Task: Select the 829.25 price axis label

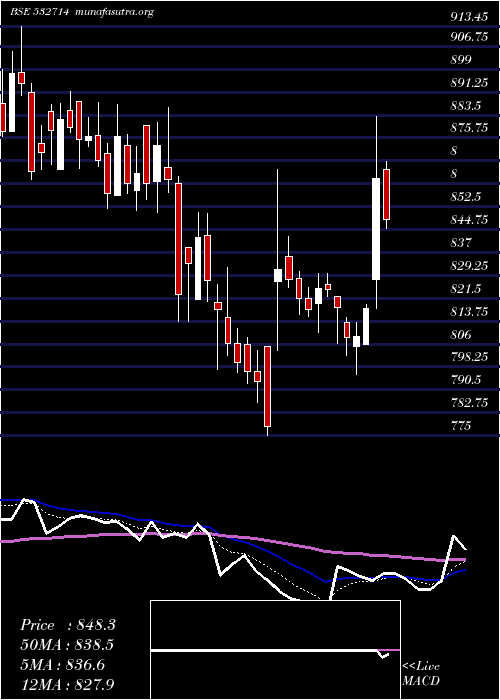Action: 468,266
